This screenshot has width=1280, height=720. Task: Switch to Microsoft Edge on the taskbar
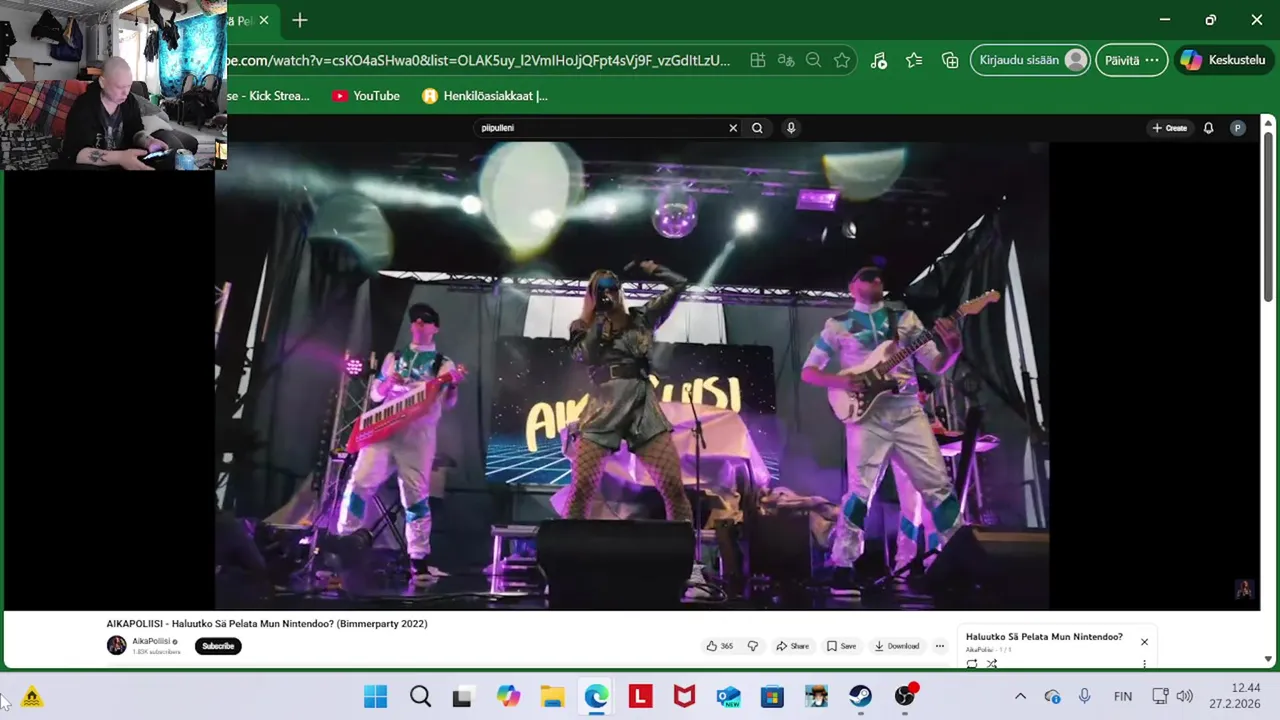coord(596,697)
